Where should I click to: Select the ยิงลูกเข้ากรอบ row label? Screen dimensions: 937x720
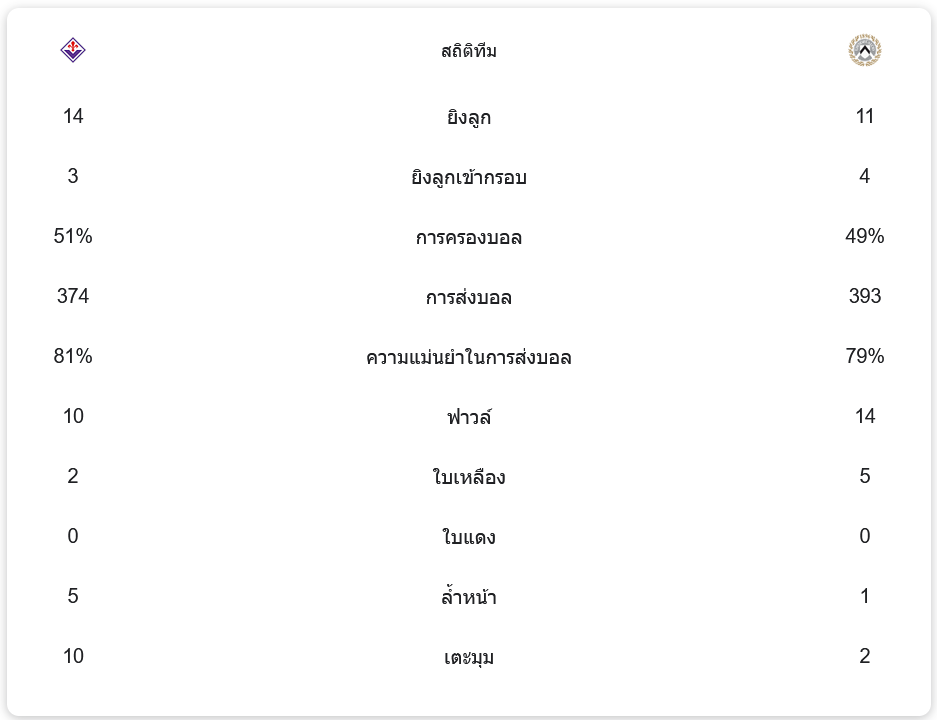[468, 177]
